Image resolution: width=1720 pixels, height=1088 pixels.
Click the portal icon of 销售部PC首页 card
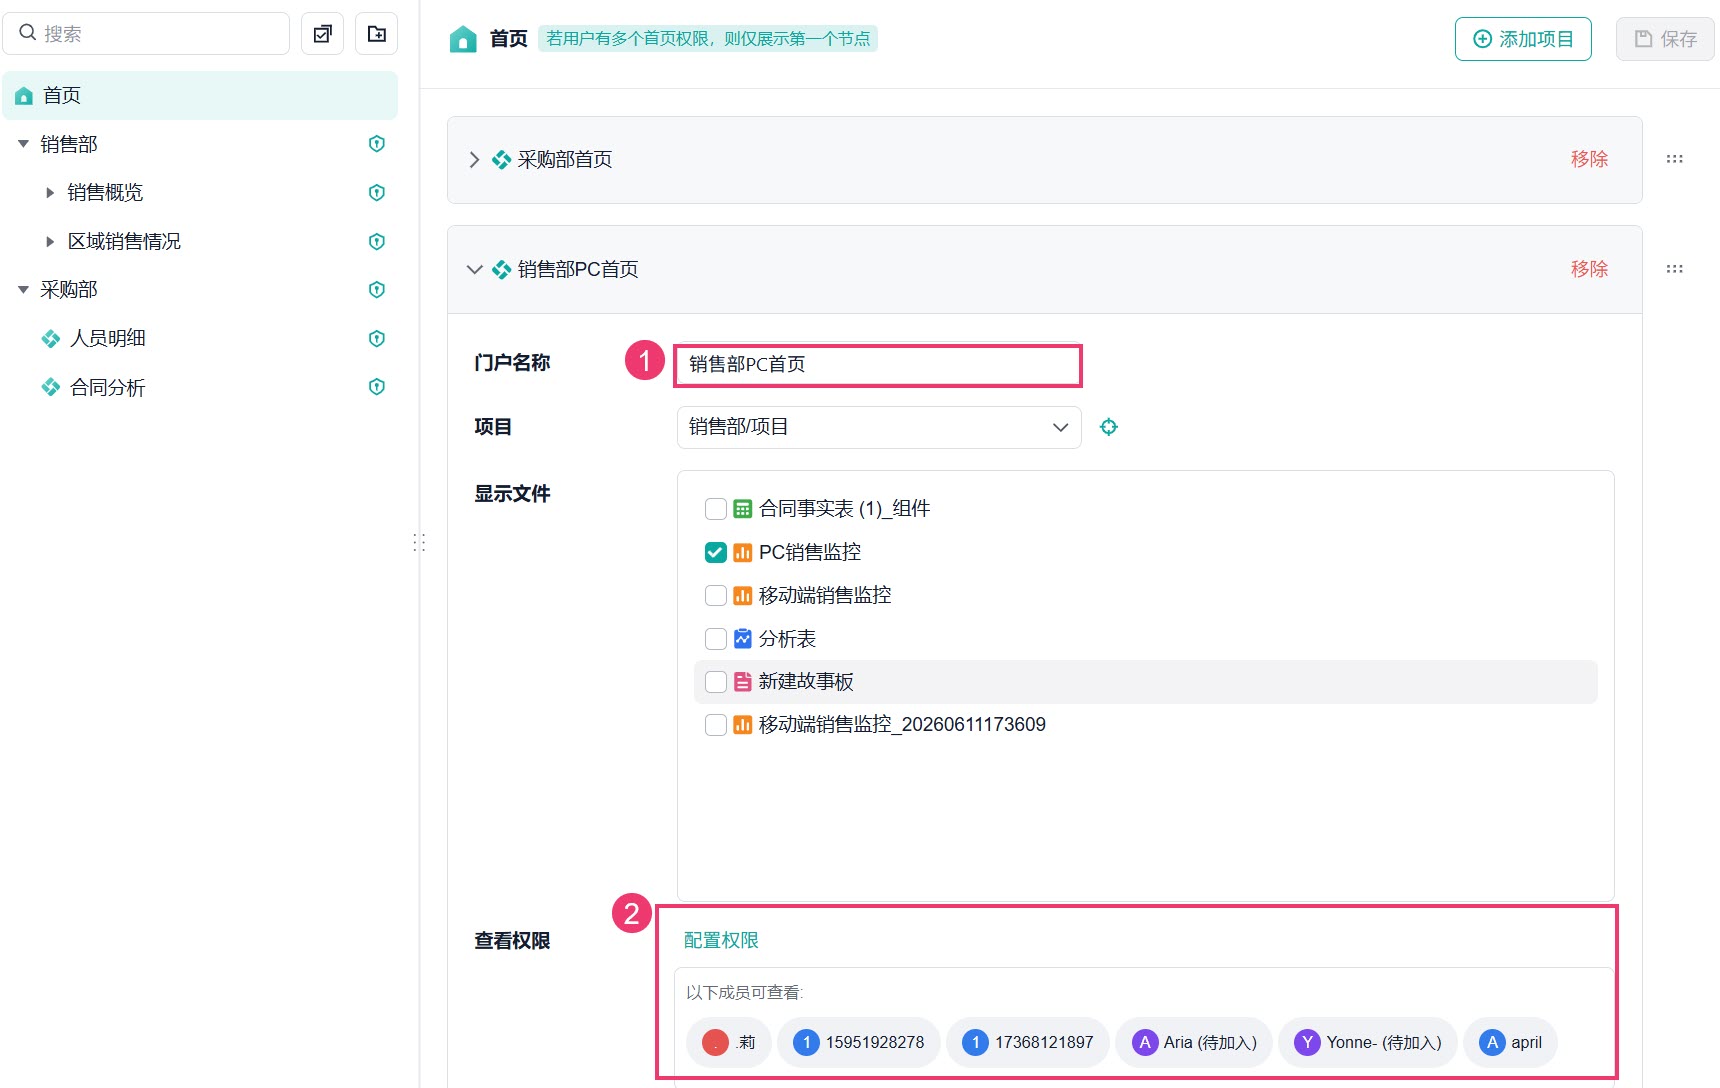501,270
